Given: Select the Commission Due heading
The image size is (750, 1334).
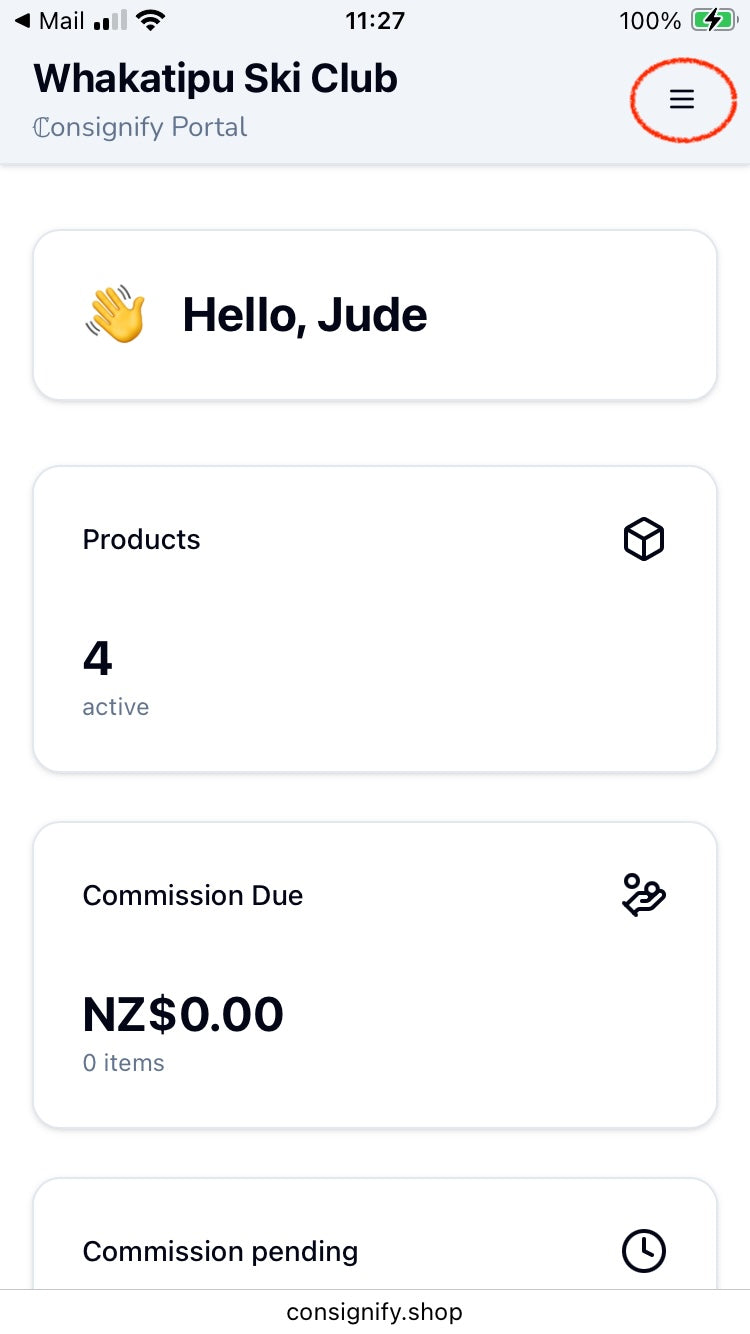Looking at the screenshot, I should coord(193,895).
